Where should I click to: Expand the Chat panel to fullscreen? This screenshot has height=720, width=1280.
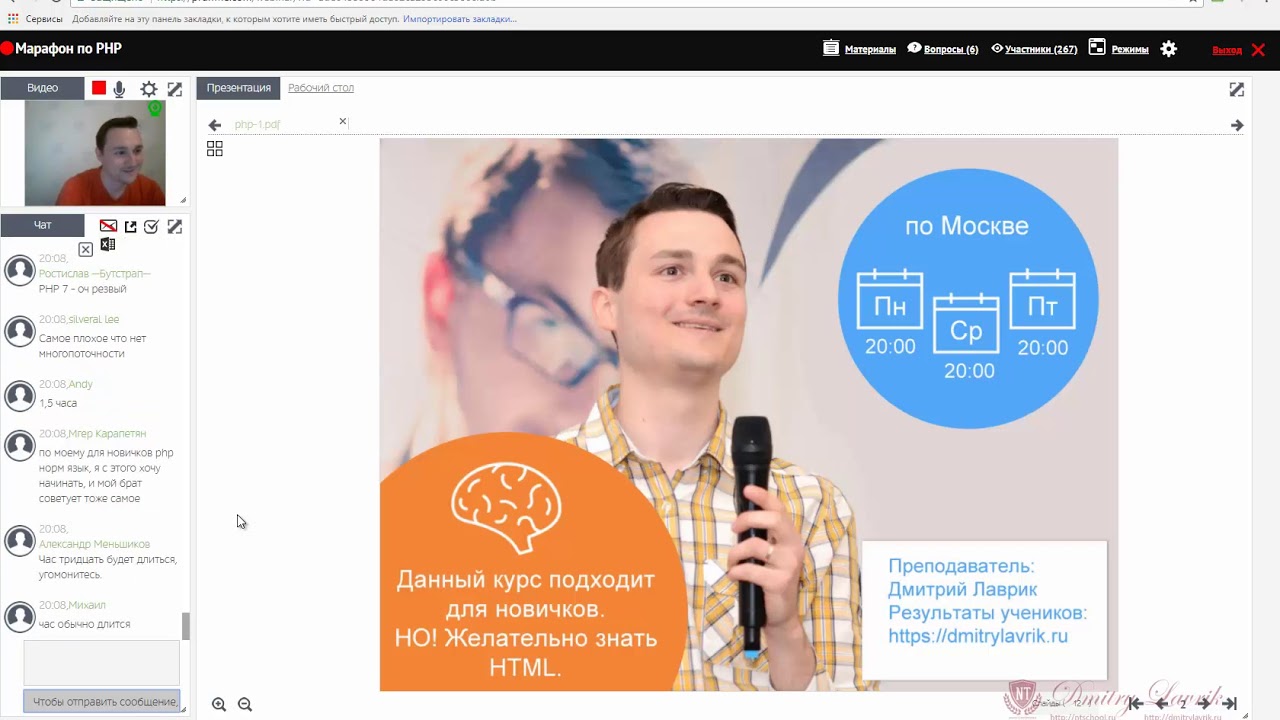click(175, 226)
